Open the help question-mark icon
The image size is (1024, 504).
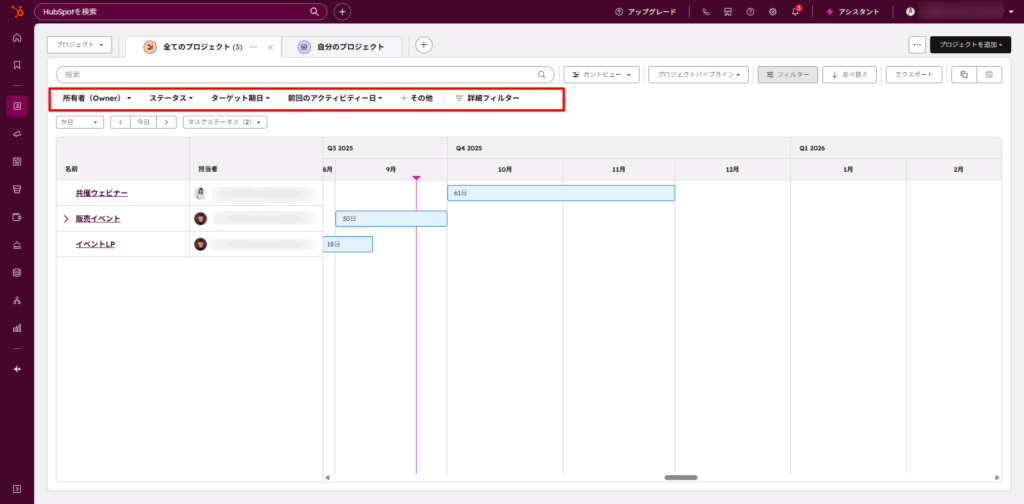(x=750, y=12)
